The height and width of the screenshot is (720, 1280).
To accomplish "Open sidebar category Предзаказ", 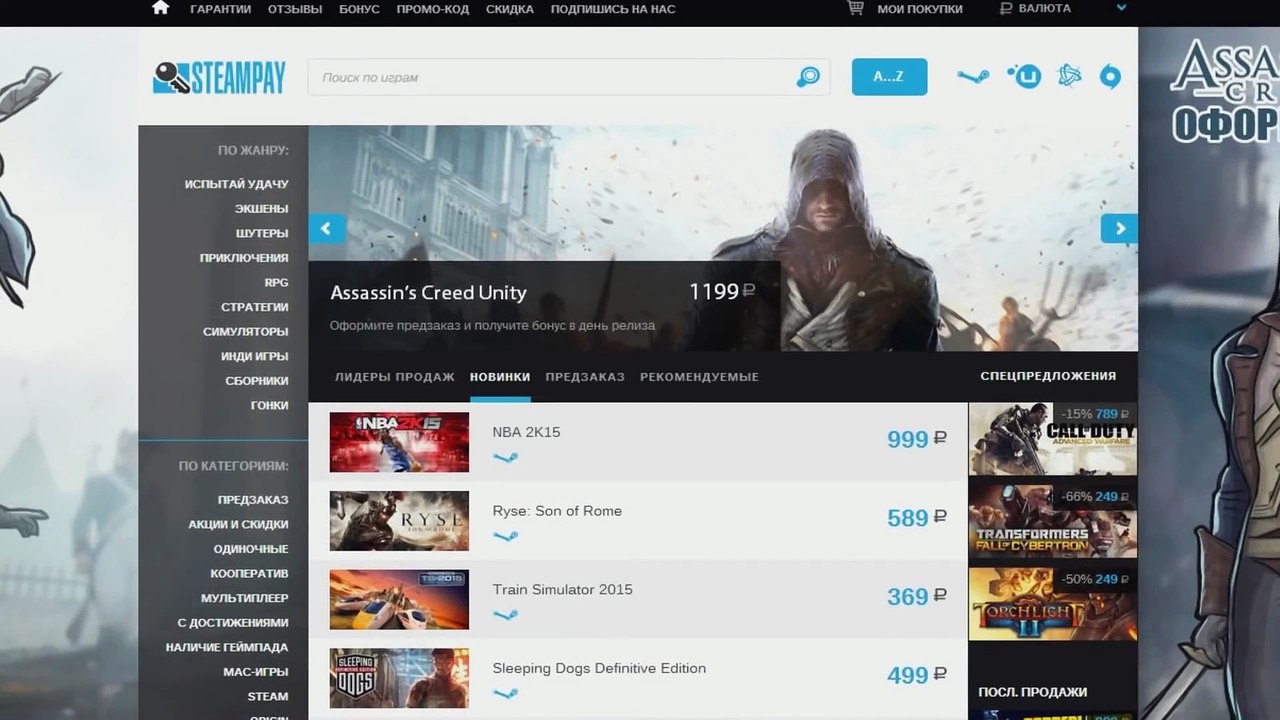I will point(253,500).
